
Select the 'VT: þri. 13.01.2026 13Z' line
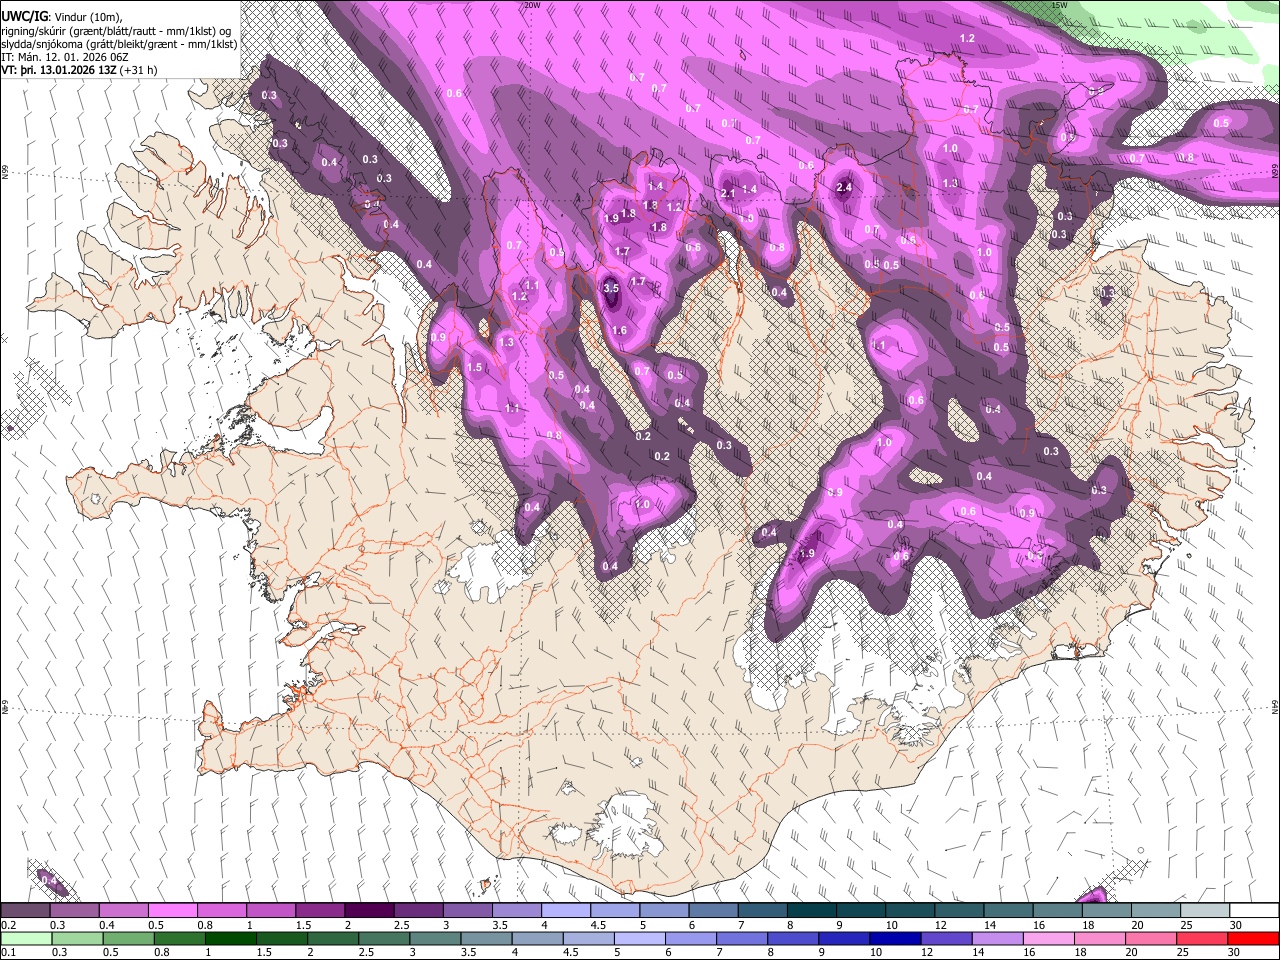pyautogui.click(x=80, y=70)
